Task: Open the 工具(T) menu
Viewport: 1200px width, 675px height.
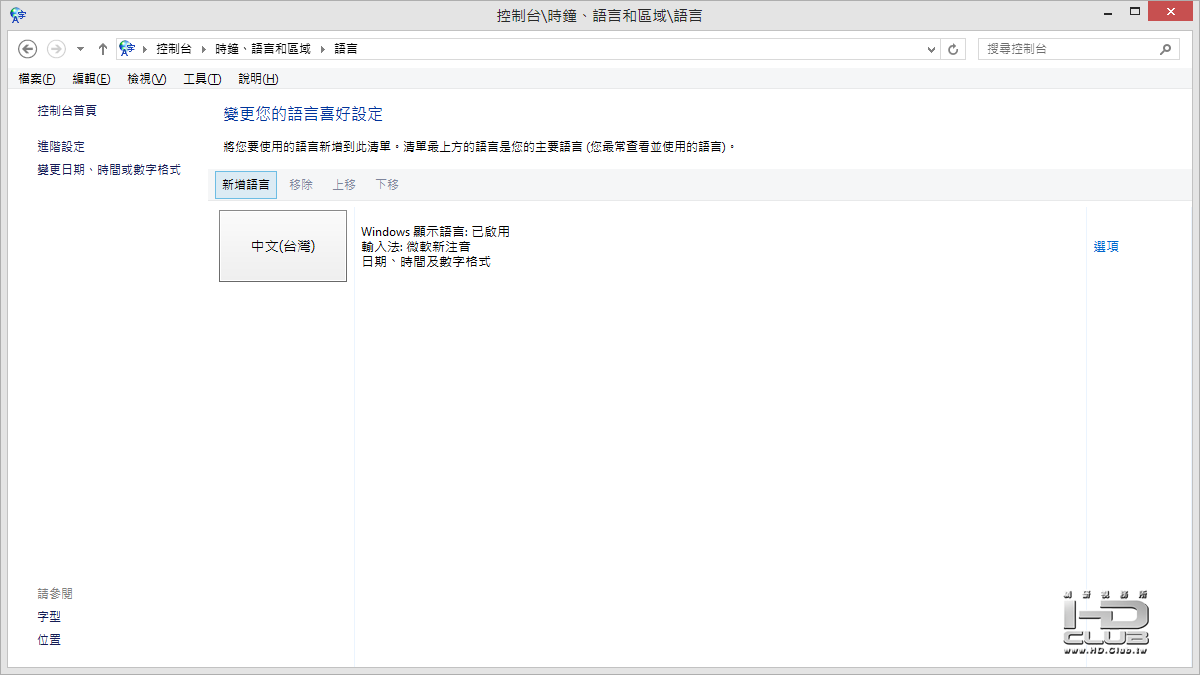Action: click(202, 79)
